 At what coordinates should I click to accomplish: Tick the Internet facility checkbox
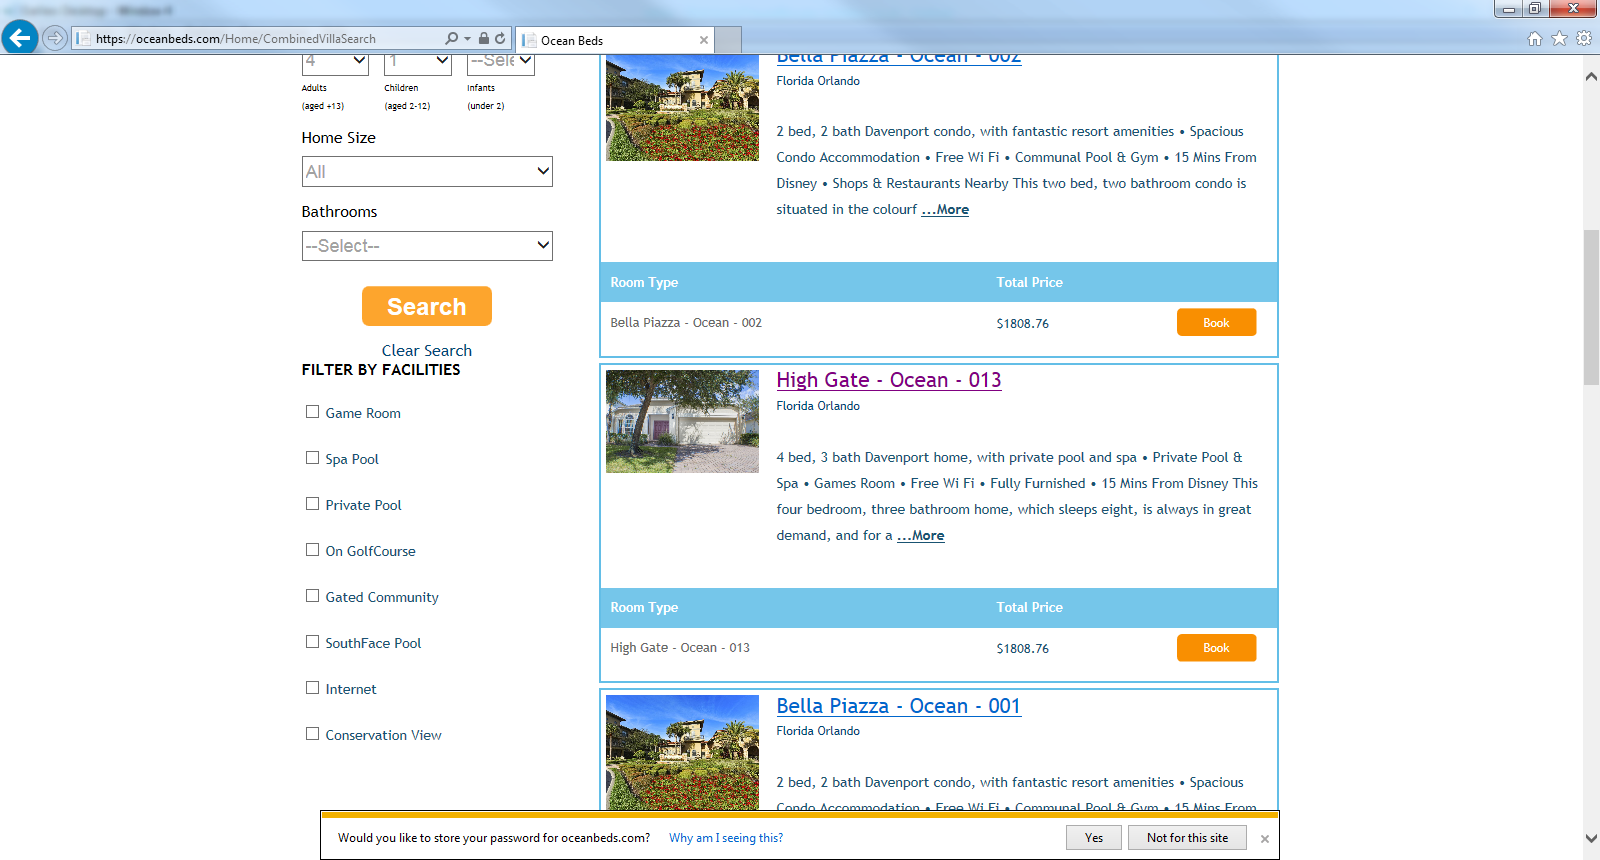click(312, 688)
